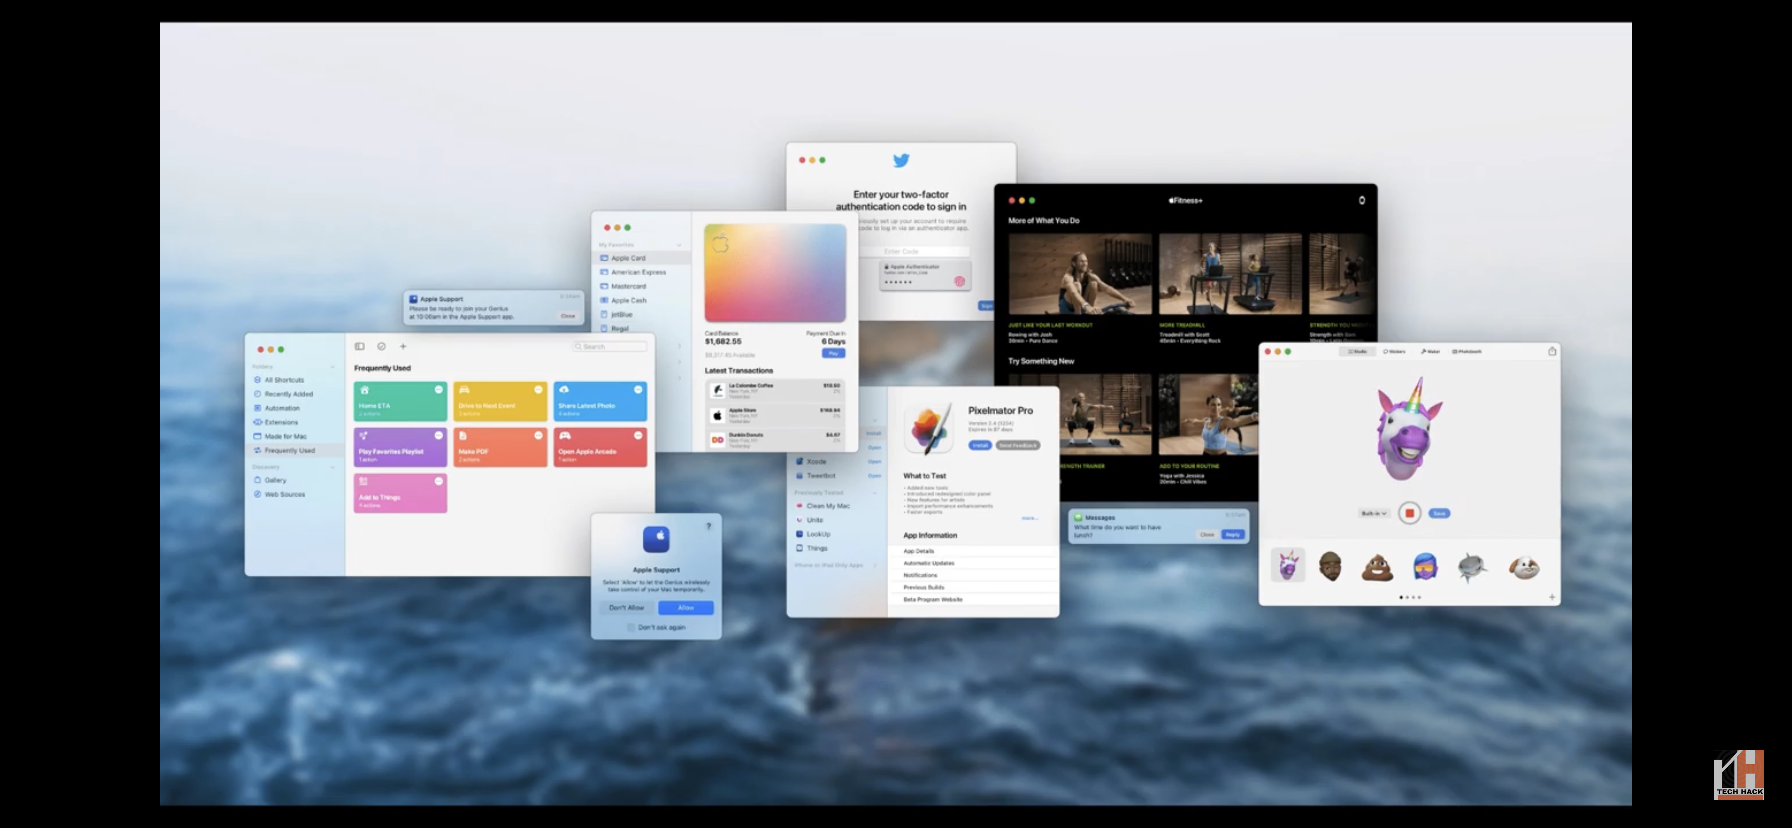Open the Rowing with Josh workout thumbnail

tap(1080, 275)
